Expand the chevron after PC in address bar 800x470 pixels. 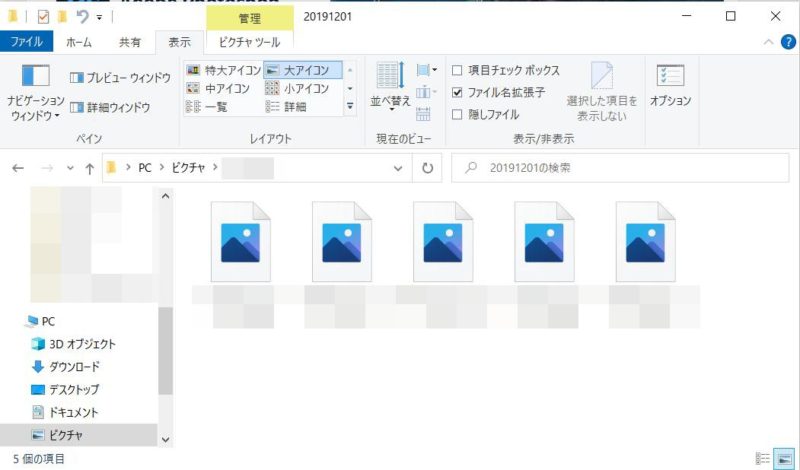161,167
